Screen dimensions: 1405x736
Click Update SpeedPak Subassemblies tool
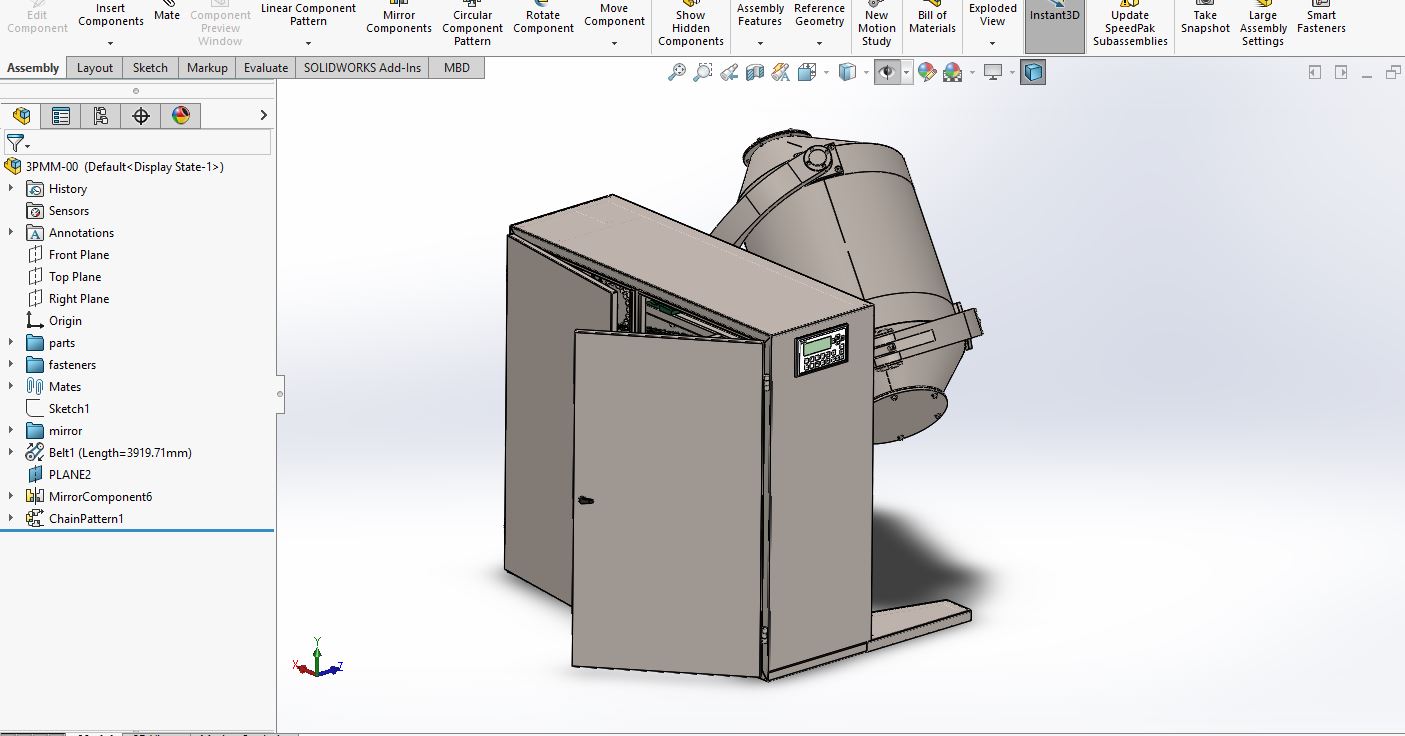tap(1130, 25)
